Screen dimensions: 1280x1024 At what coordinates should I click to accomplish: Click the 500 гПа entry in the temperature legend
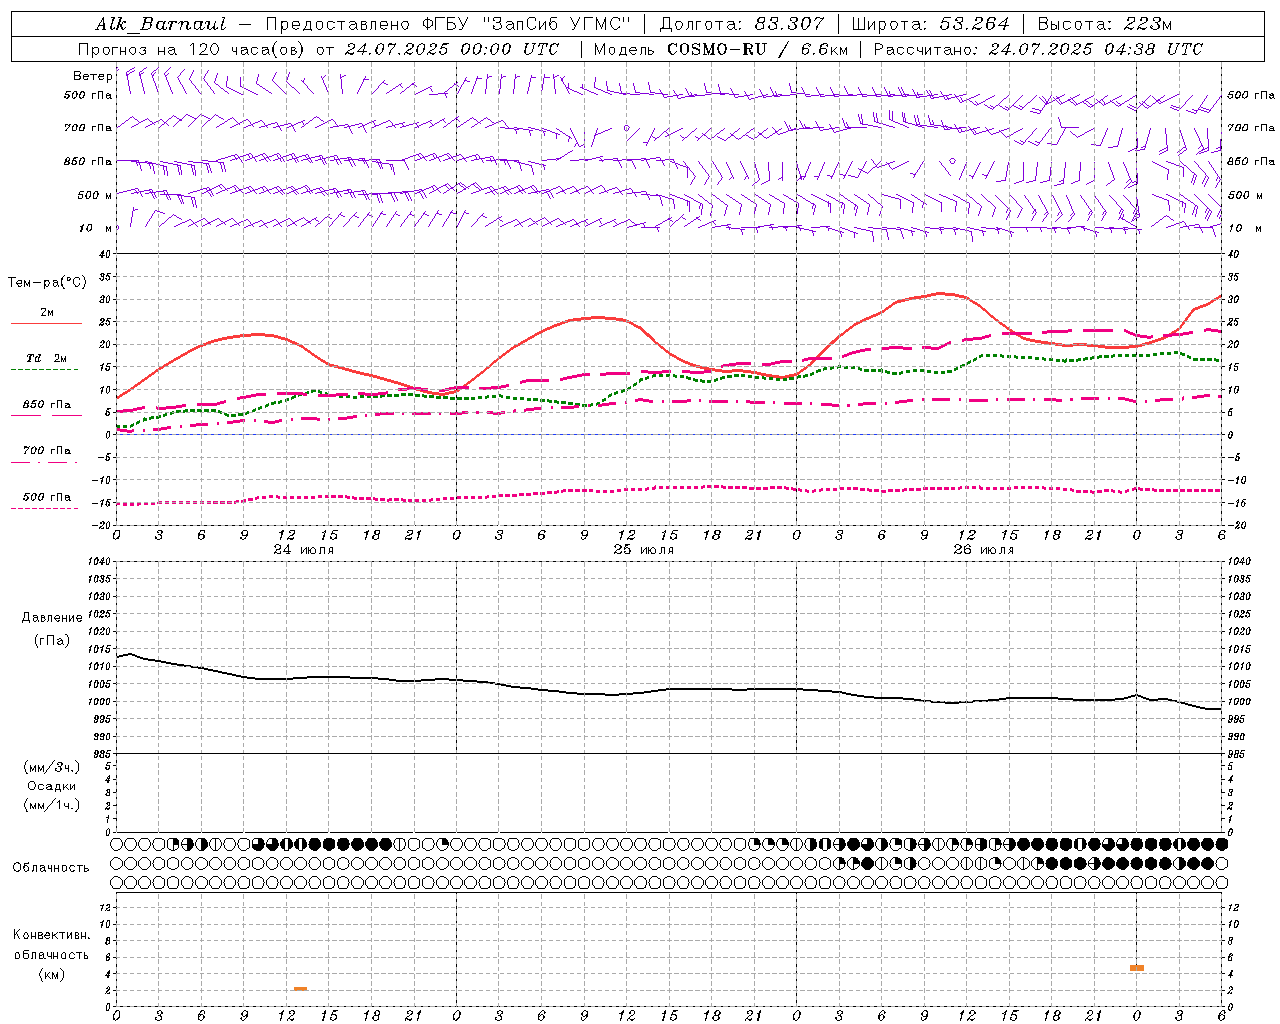click(x=46, y=501)
